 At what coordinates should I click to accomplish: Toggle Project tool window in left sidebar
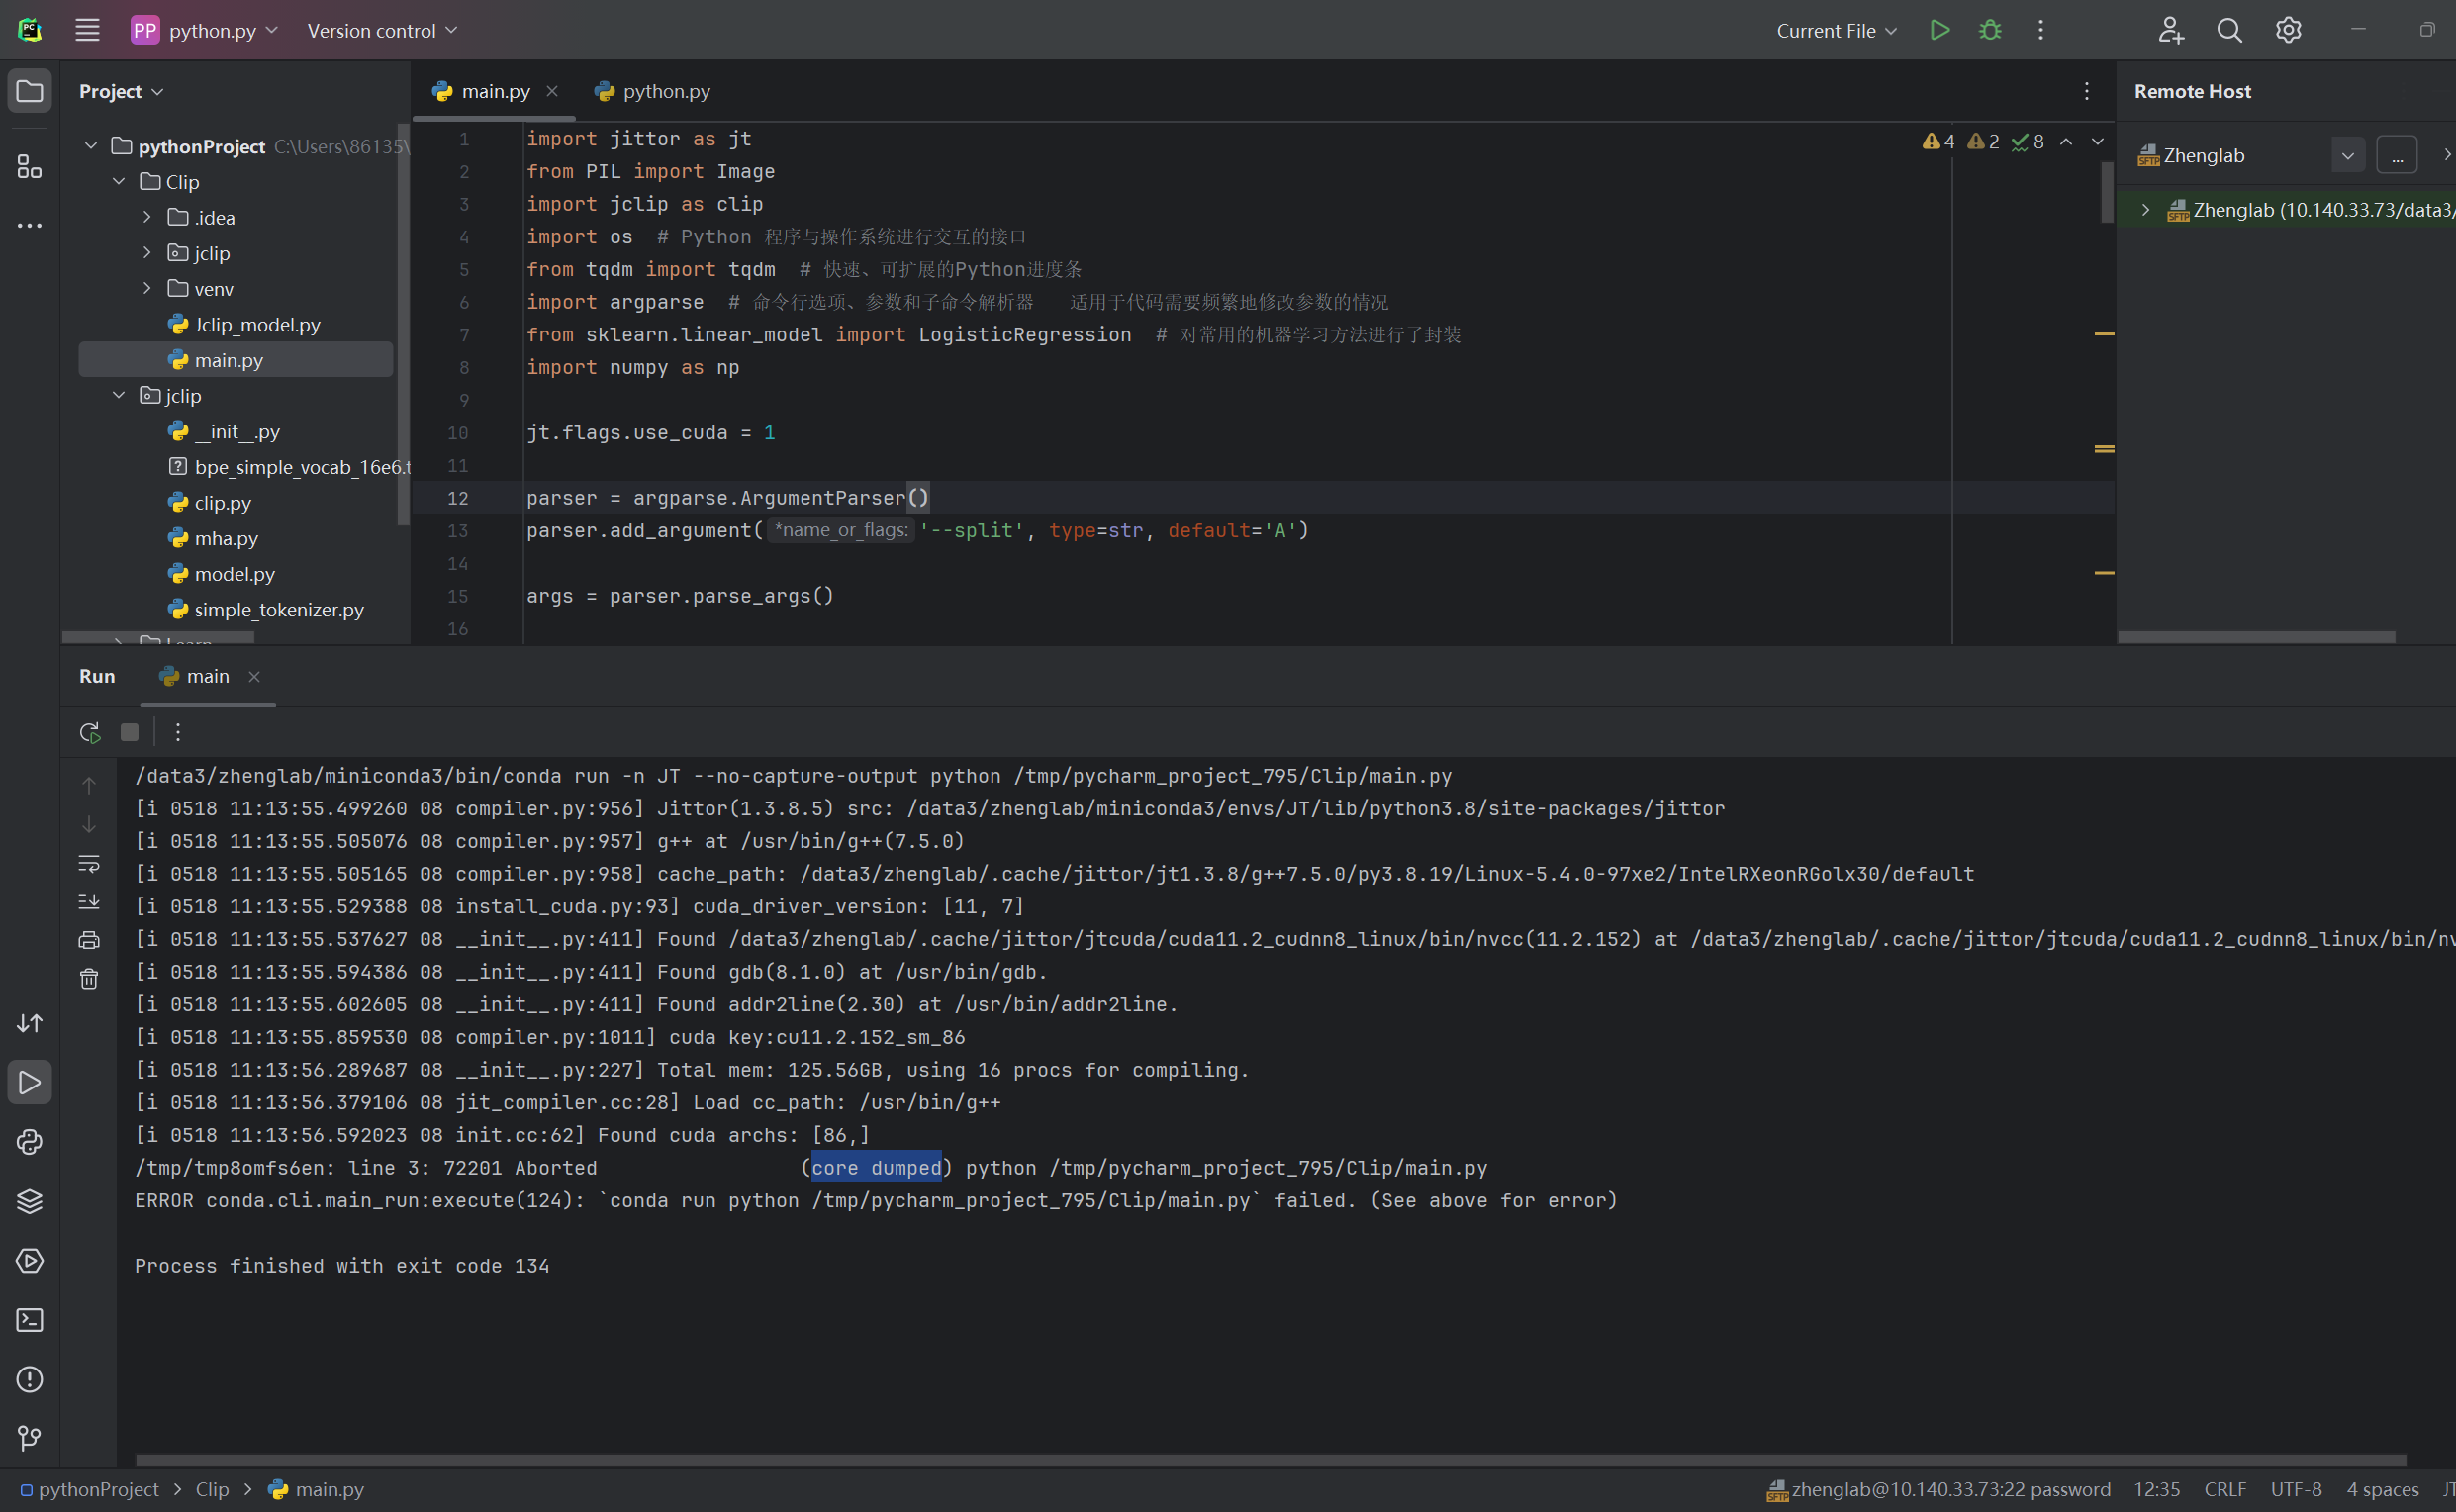tap(30, 91)
